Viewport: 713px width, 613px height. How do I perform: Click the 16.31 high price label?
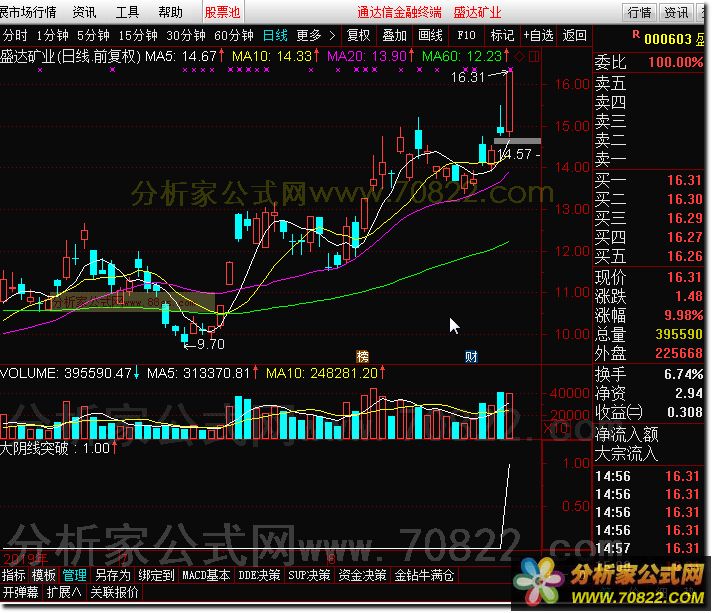point(467,77)
